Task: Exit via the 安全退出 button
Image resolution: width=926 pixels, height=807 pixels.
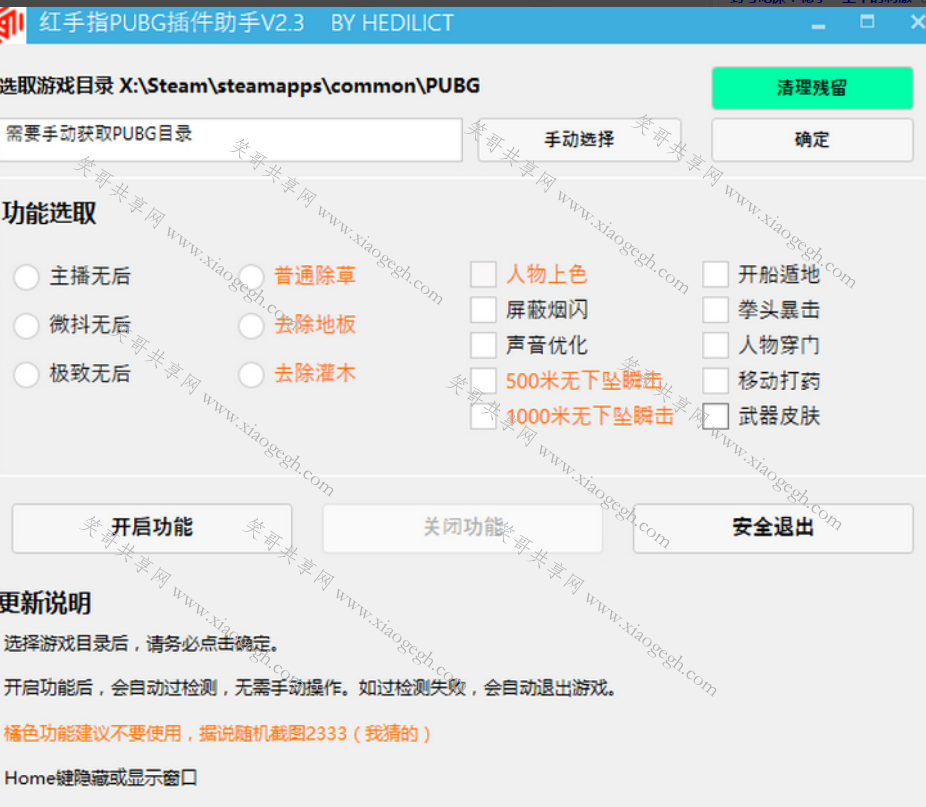Action: tap(773, 528)
